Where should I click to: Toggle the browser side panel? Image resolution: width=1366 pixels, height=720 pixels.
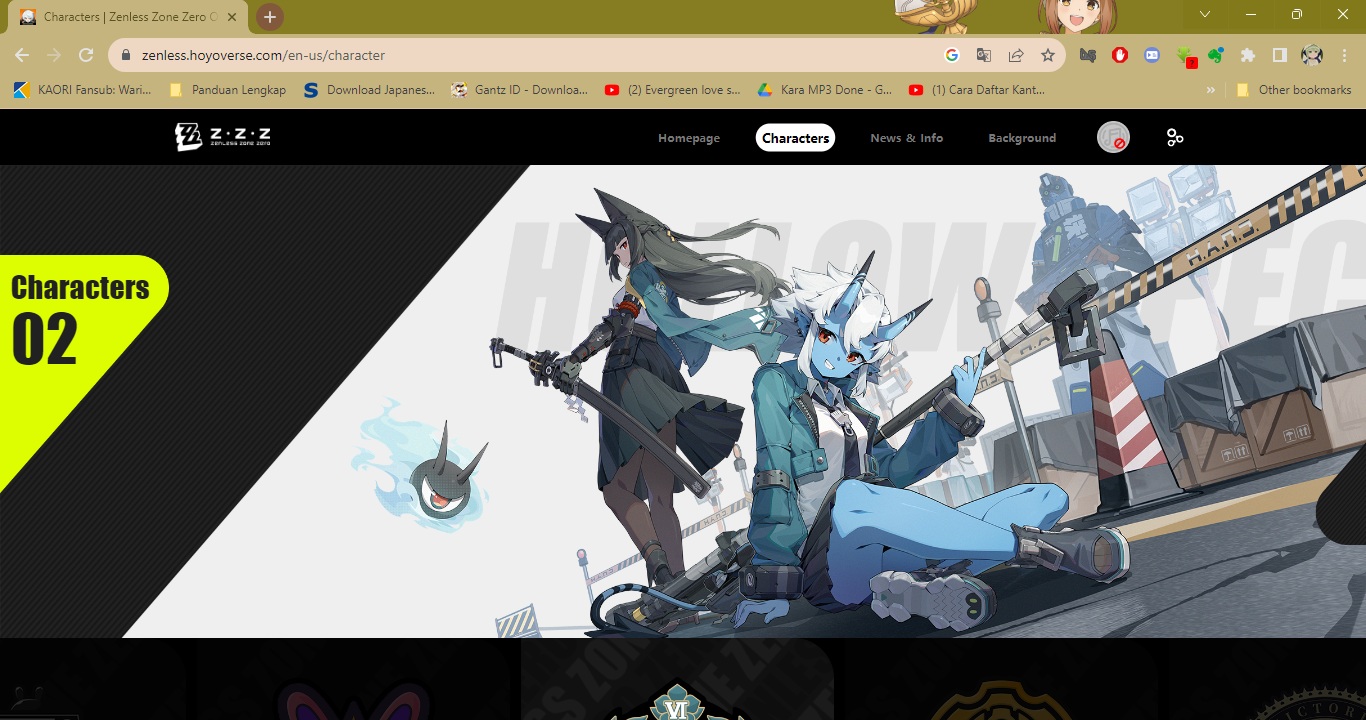(1279, 56)
